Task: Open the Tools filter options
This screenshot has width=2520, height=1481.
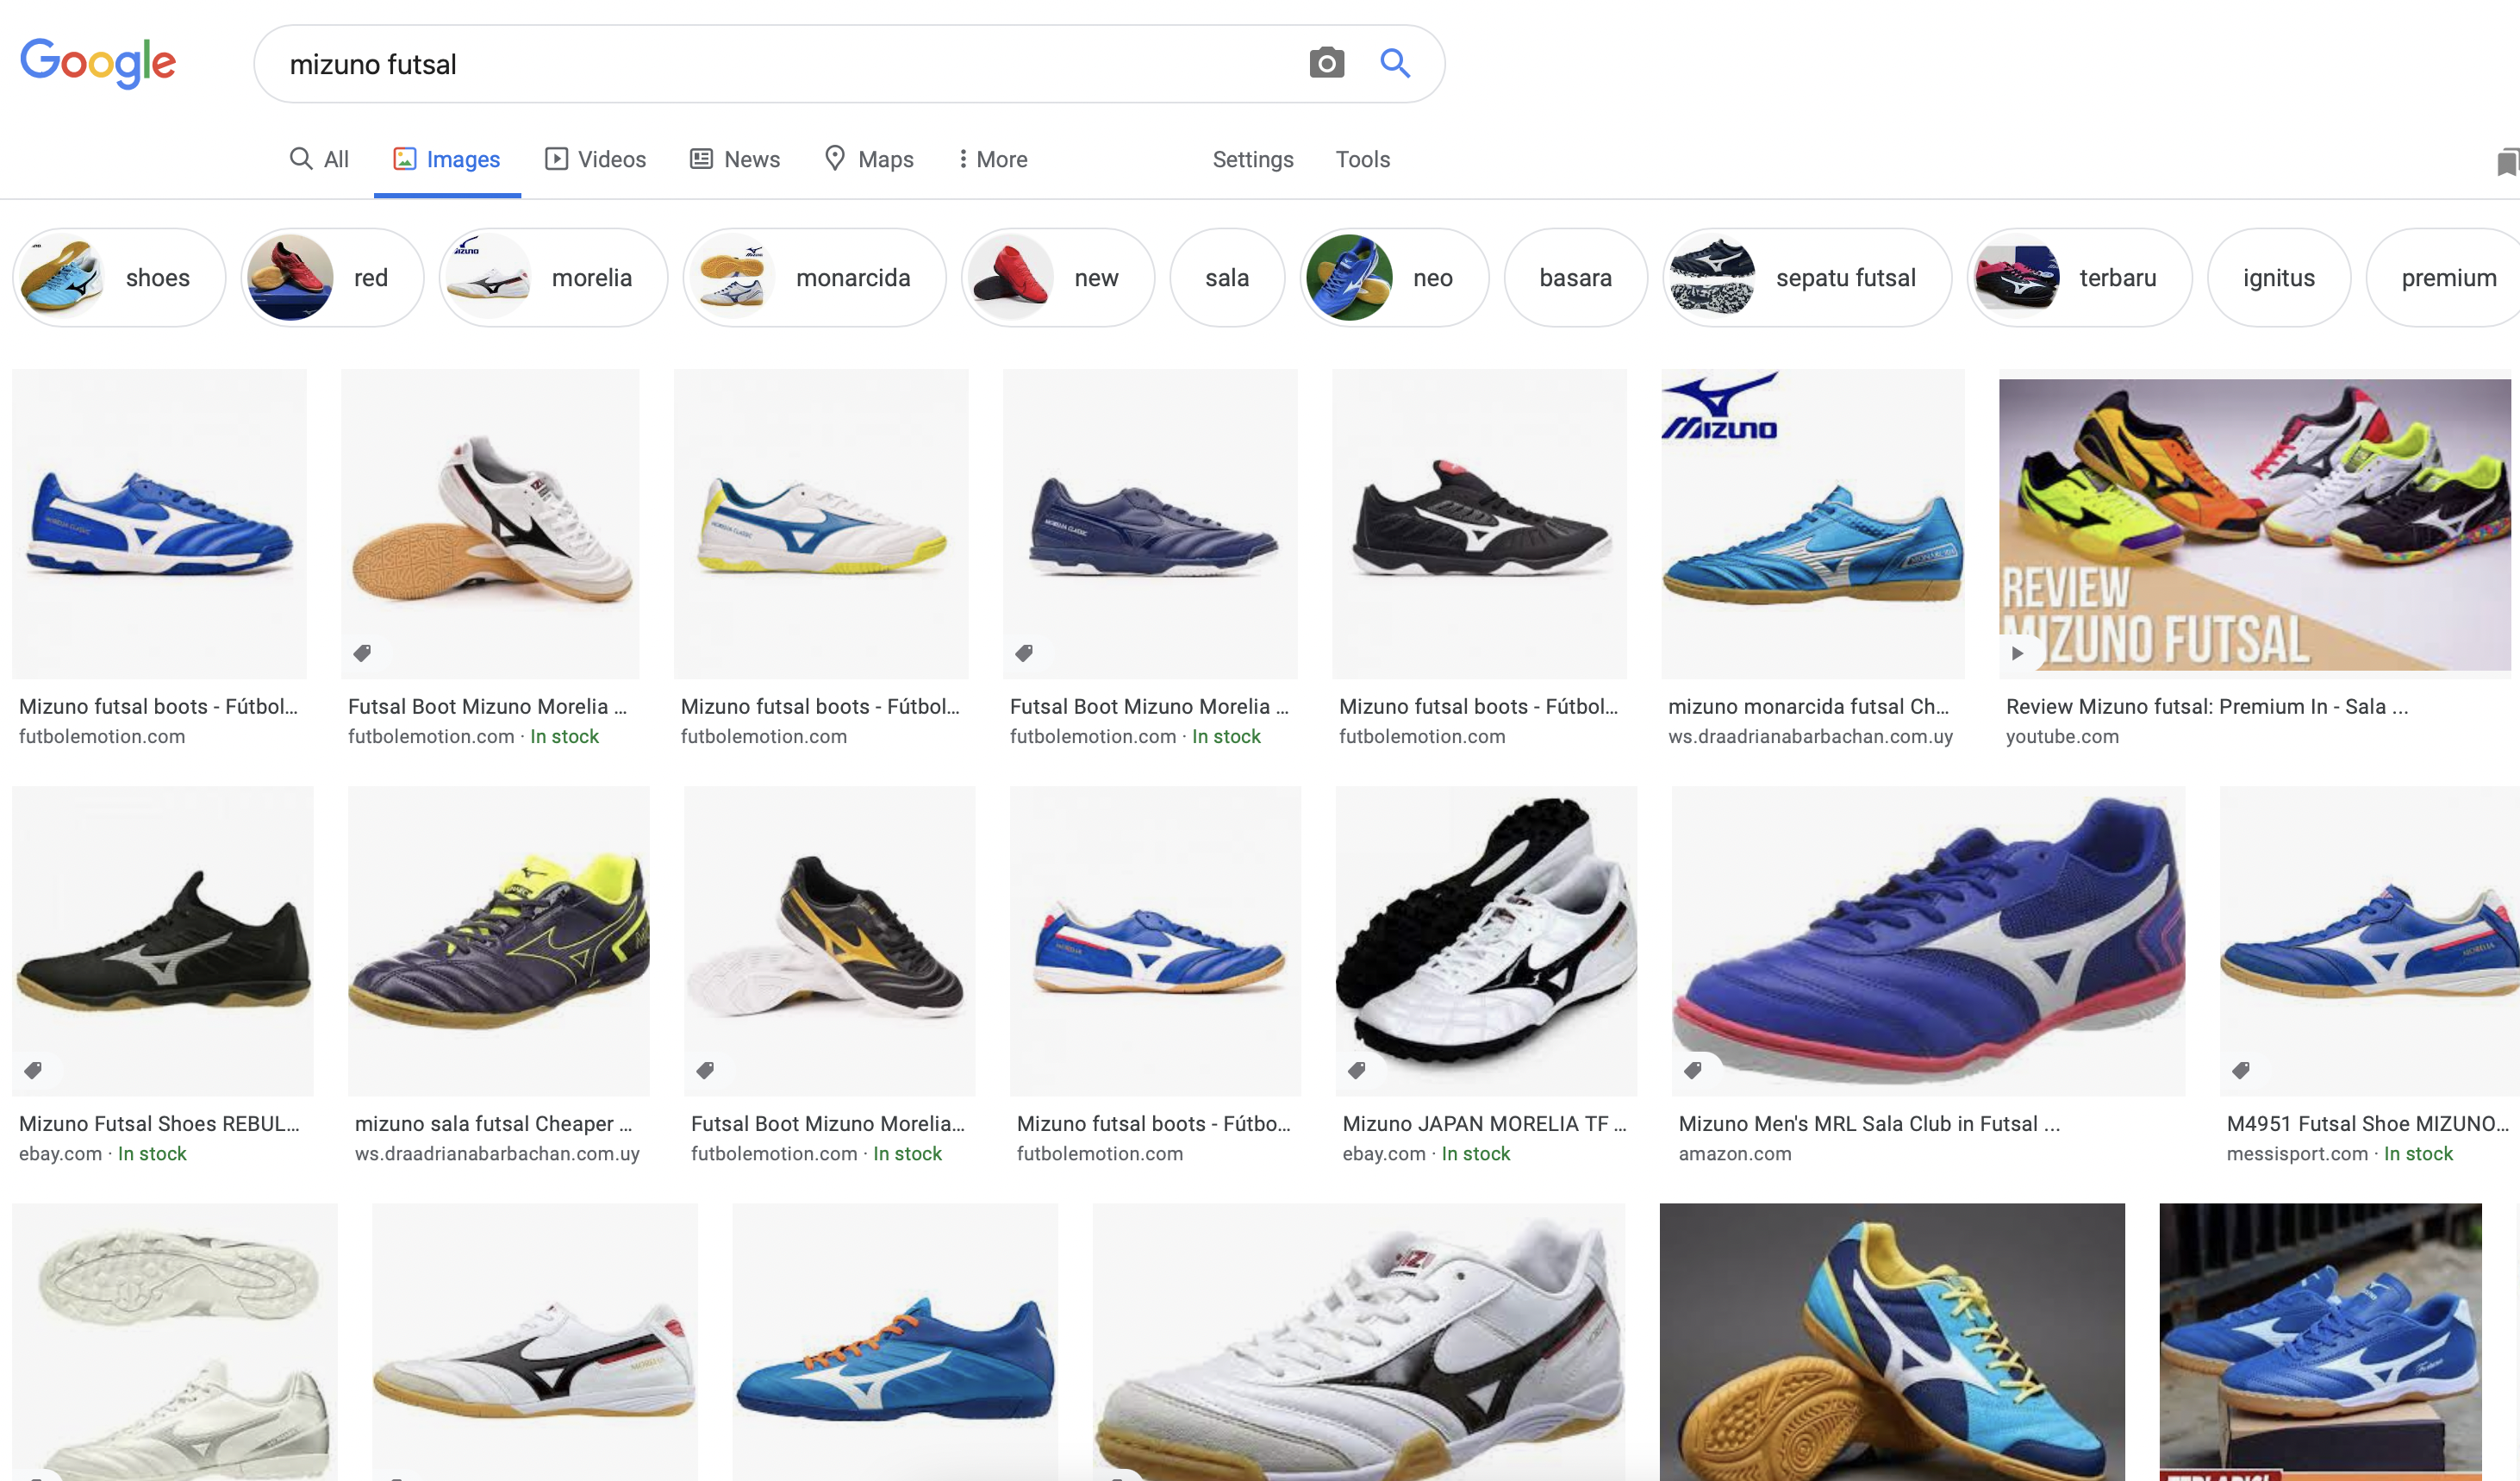Action: tap(1362, 159)
